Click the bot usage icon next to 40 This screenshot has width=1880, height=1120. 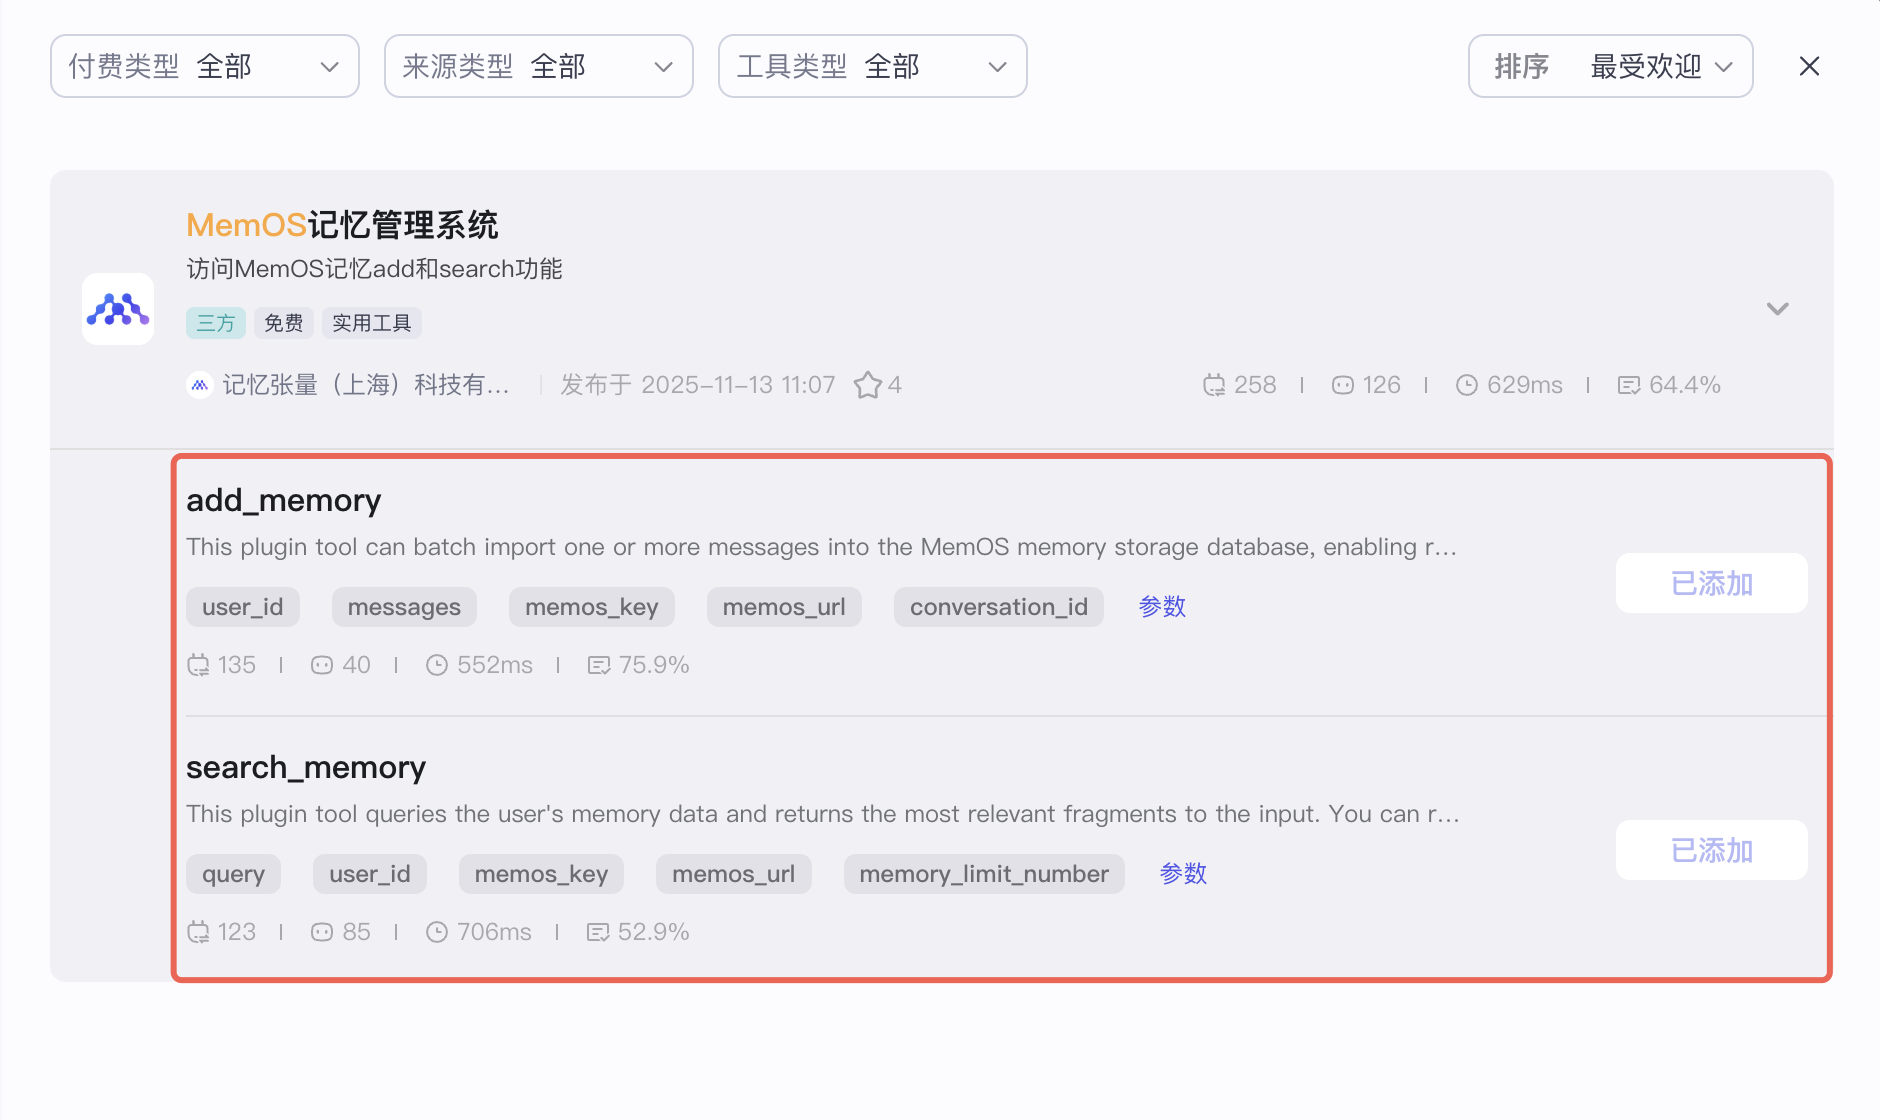322,665
